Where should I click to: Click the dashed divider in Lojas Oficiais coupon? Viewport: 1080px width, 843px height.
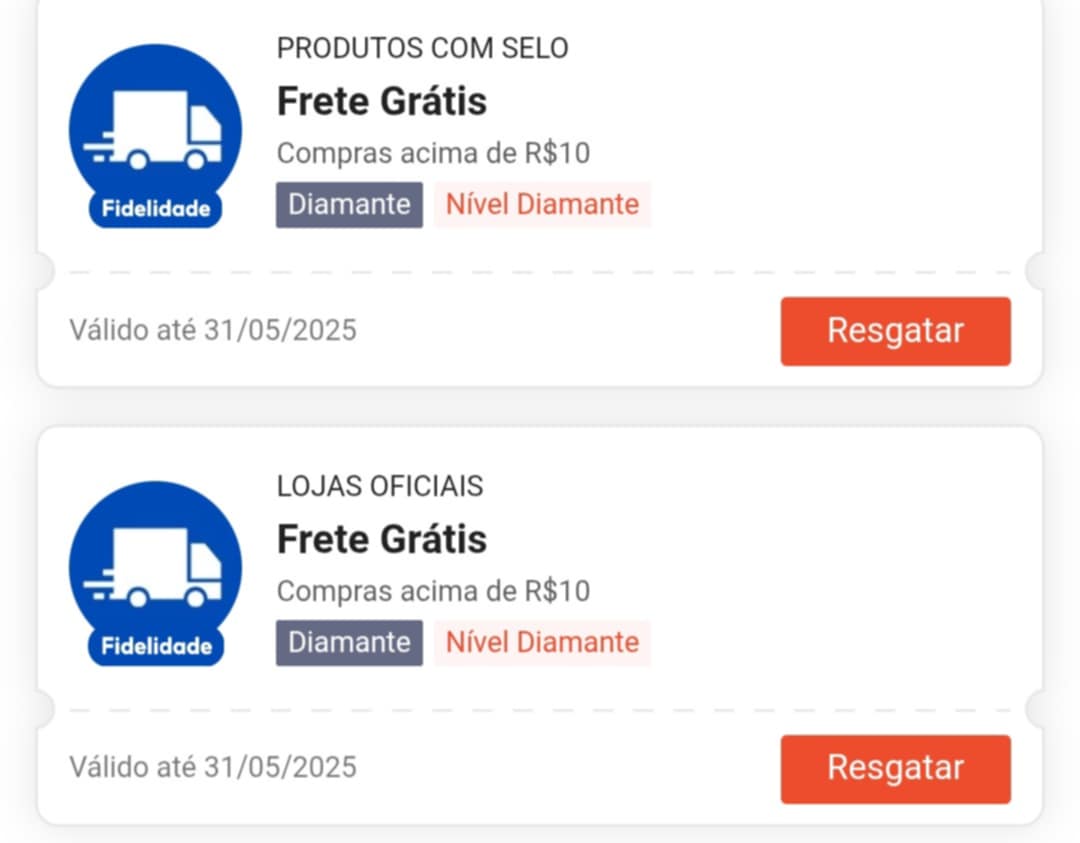tap(539, 710)
